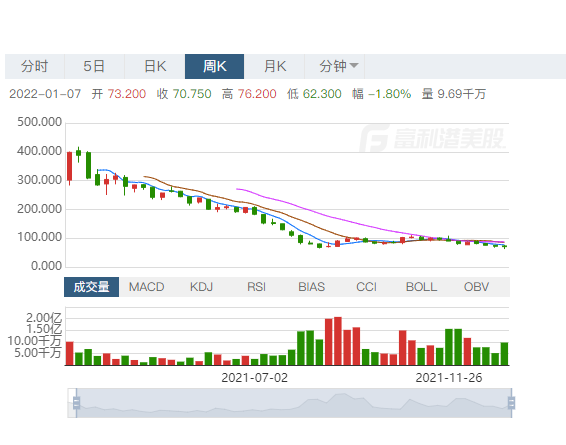Switch indicator to CCI
Screen dimensions: 566x445
(366, 287)
